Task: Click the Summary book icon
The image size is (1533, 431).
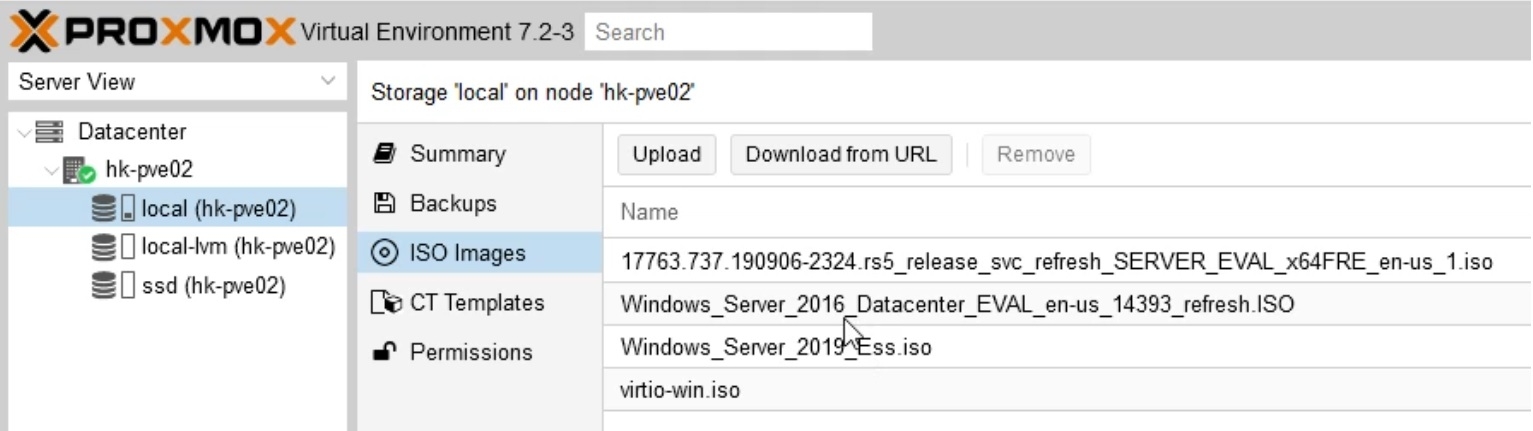Action: pos(384,154)
